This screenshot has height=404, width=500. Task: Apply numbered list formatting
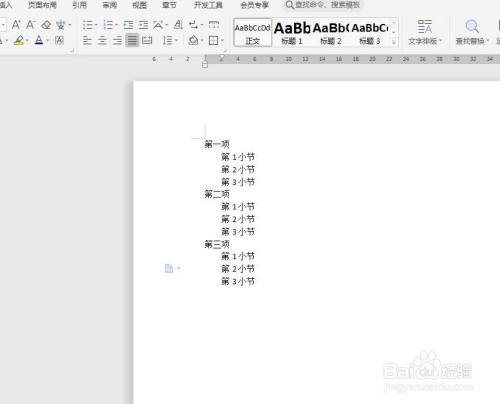point(108,25)
